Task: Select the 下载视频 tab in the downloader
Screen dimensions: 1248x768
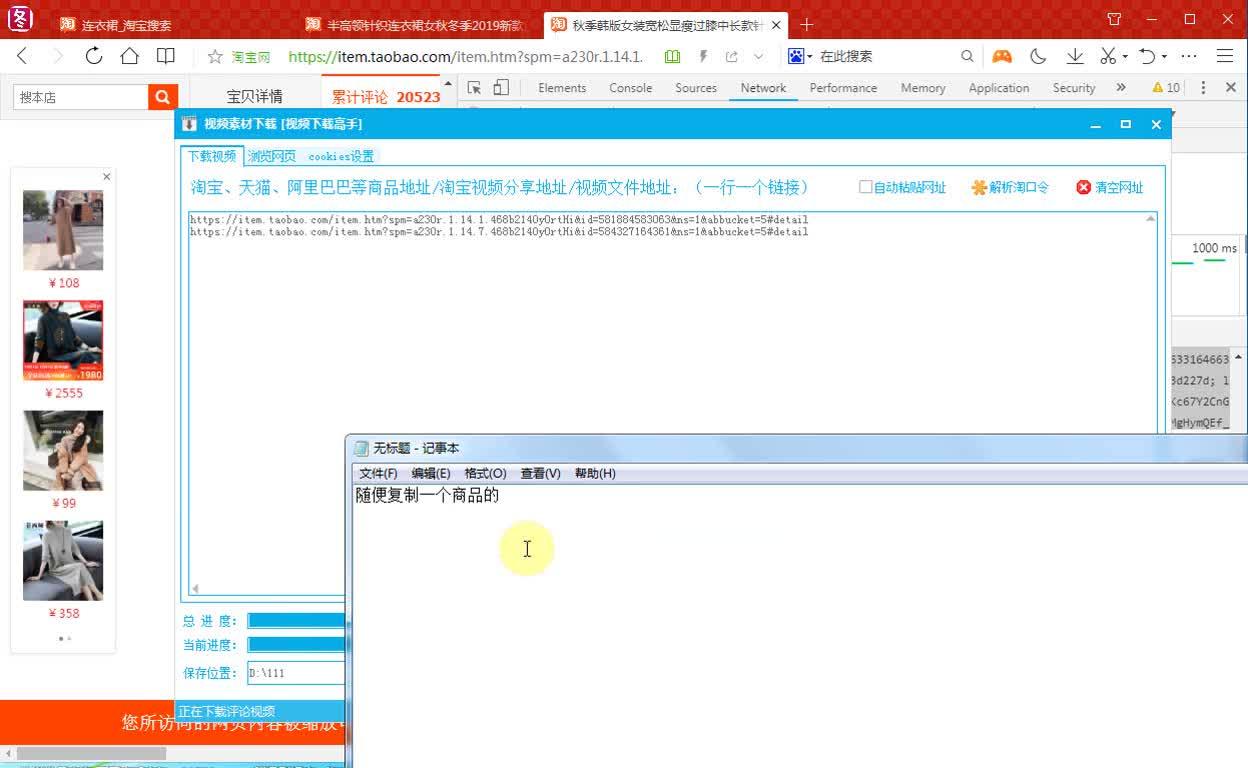Action: click(x=212, y=156)
